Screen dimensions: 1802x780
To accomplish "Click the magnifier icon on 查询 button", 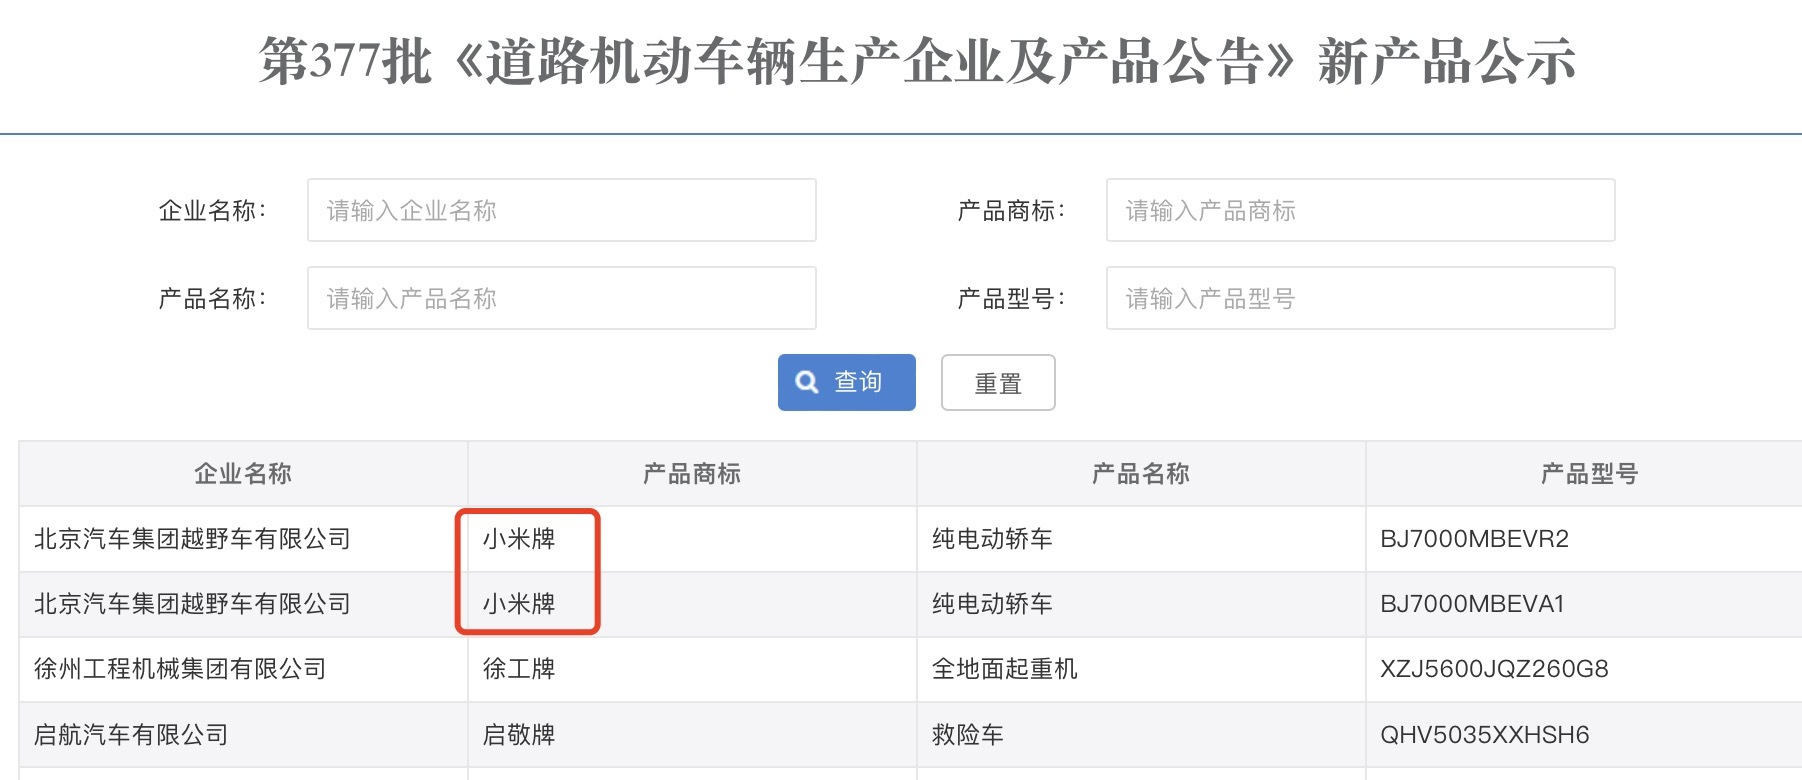I will pyautogui.click(x=806, y=382).
